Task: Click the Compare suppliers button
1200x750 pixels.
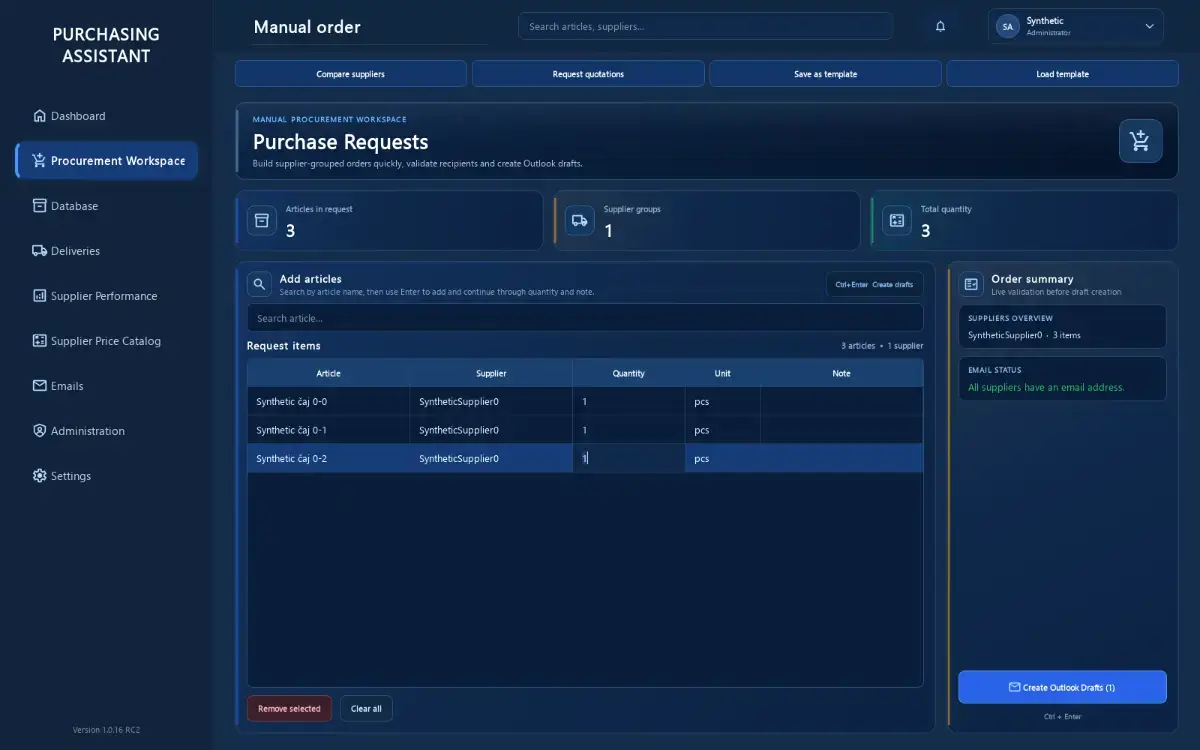Action: pos(351,74)
